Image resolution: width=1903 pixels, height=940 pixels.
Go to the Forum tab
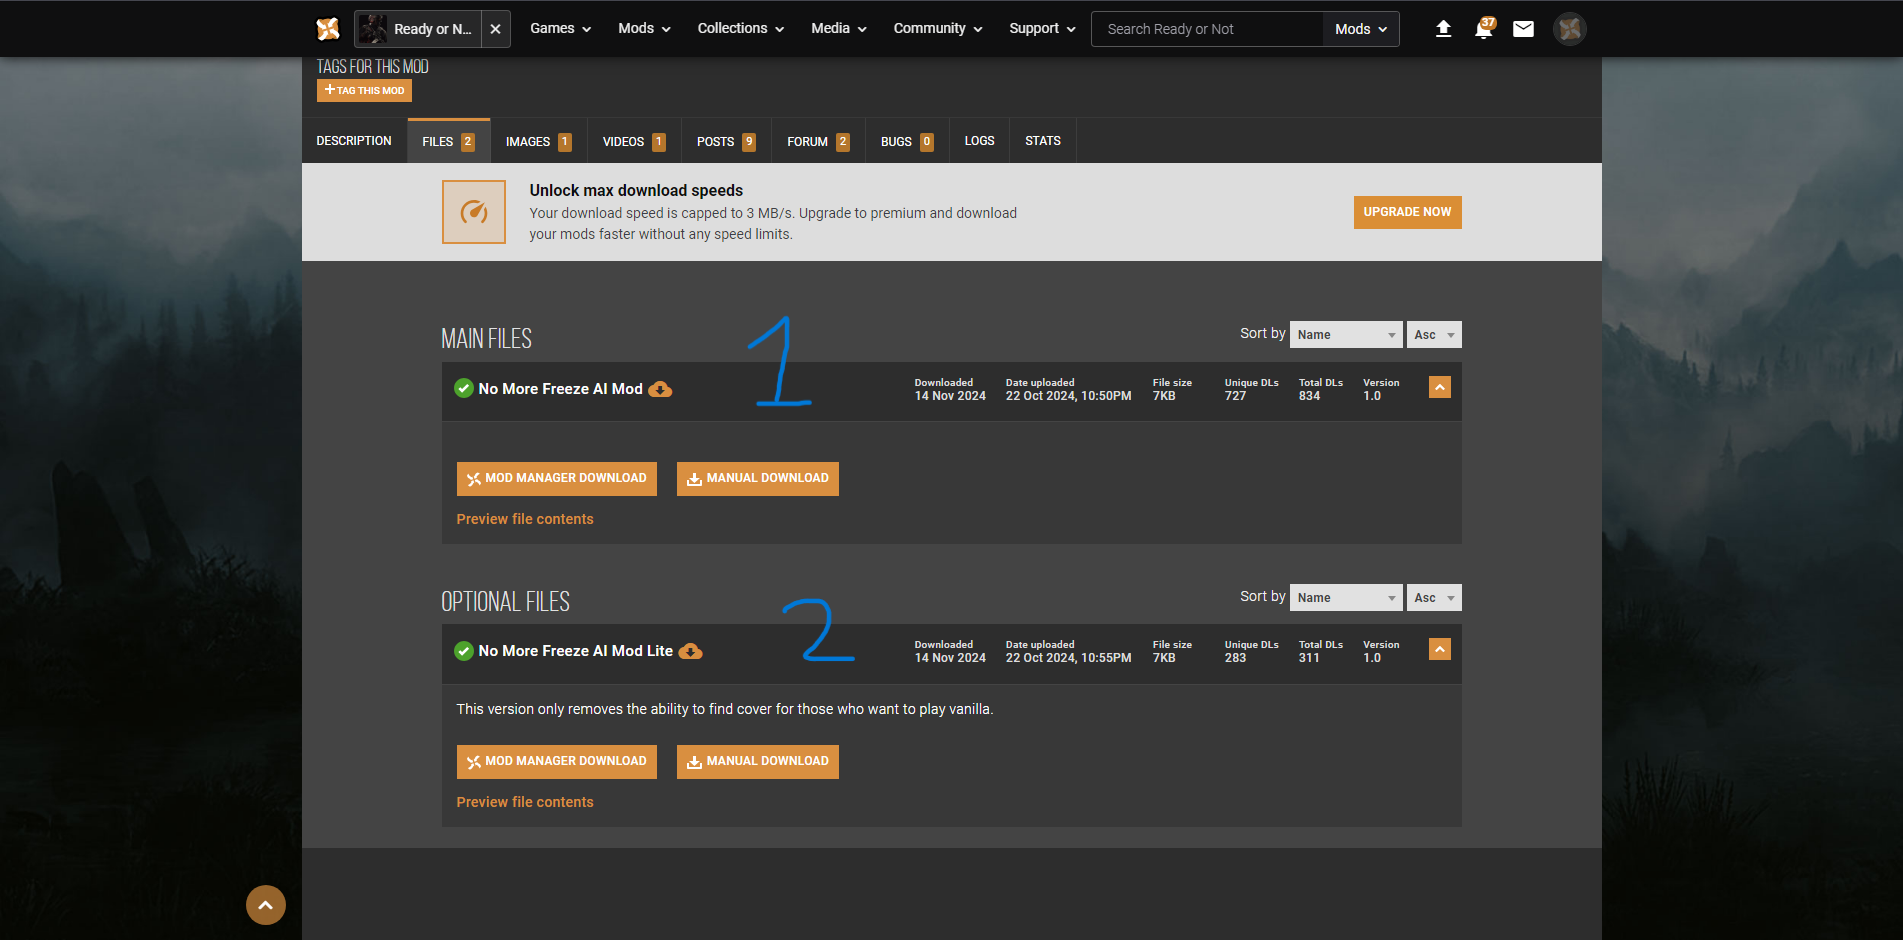(x=818, y=141)
